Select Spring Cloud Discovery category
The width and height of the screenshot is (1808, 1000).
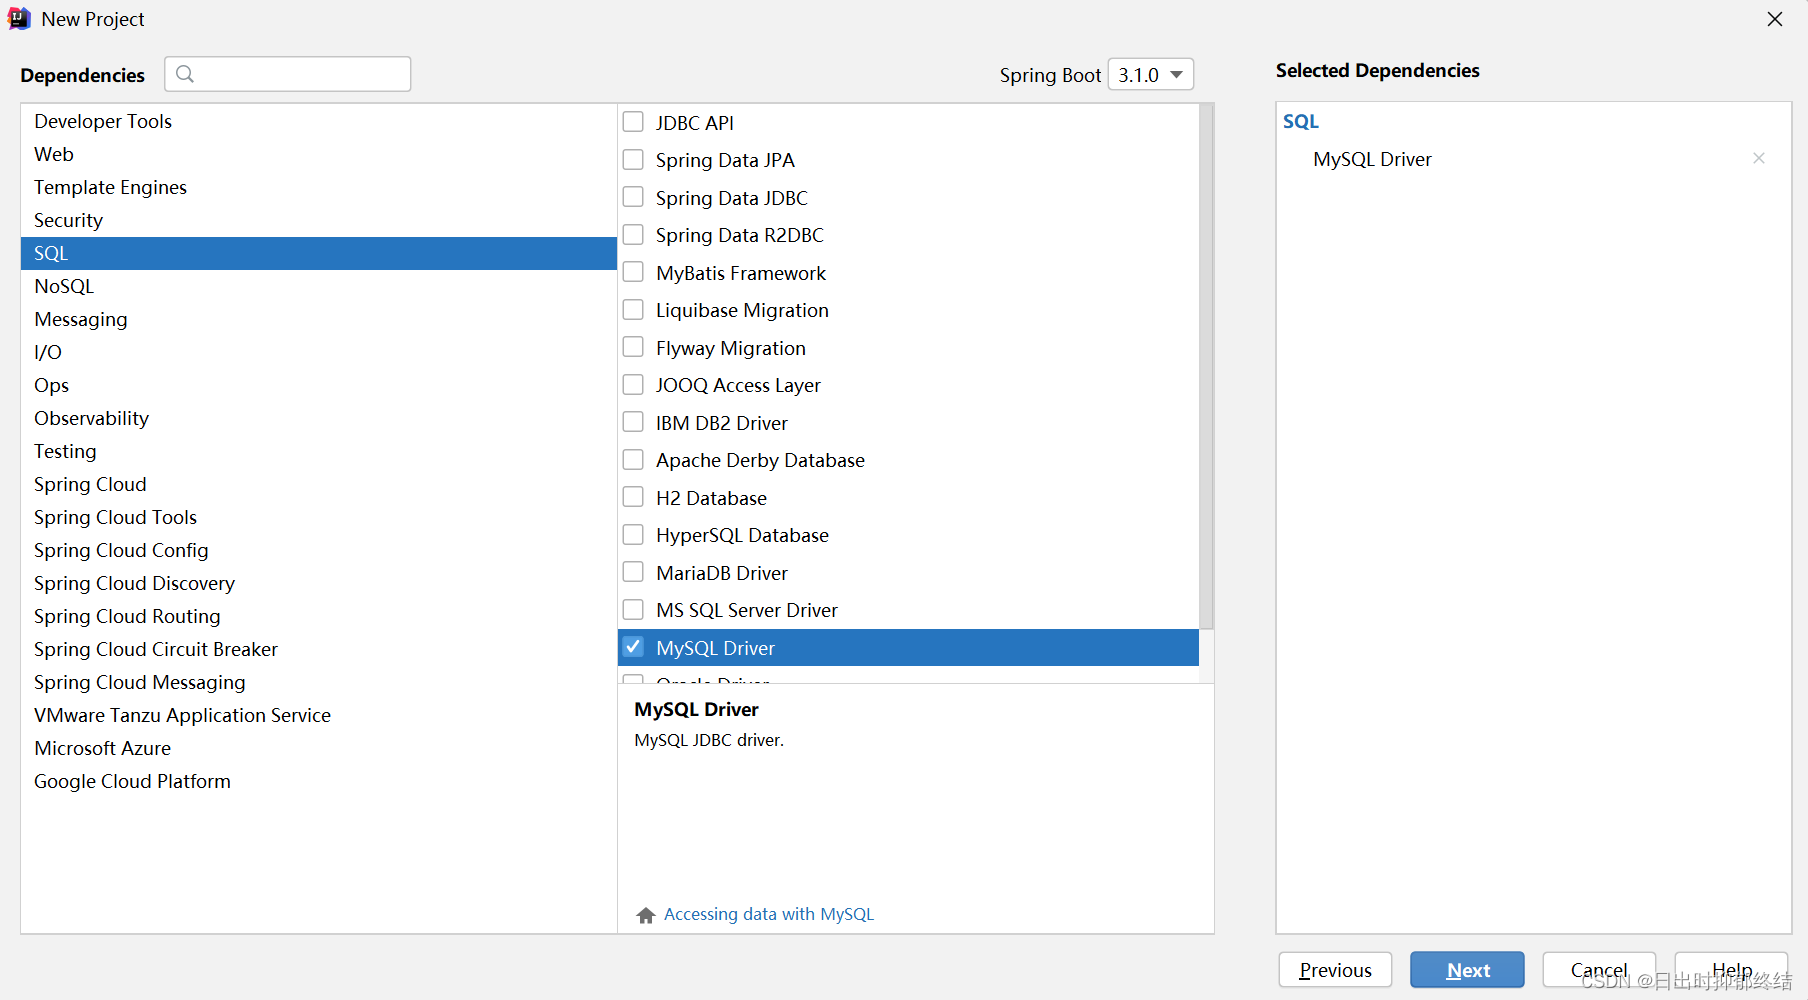pos(318,583)
